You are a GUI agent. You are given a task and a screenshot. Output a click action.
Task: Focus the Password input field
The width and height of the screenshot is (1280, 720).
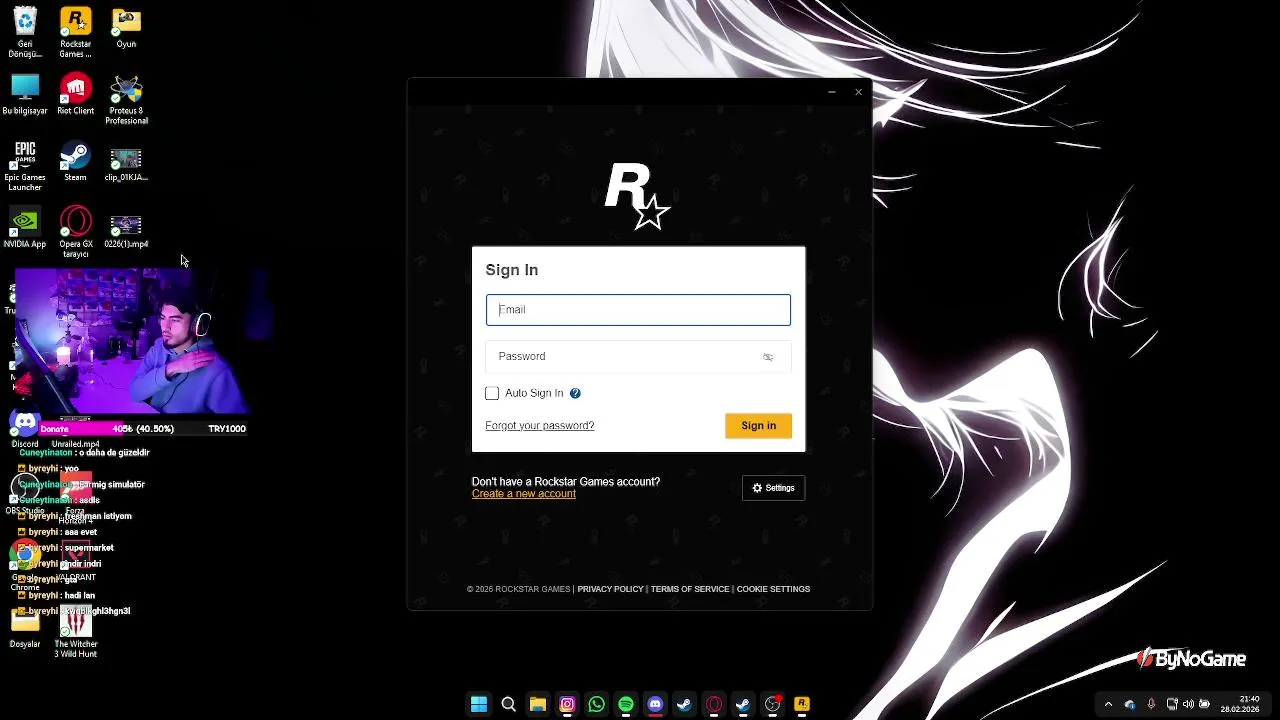tap(638, 357)
